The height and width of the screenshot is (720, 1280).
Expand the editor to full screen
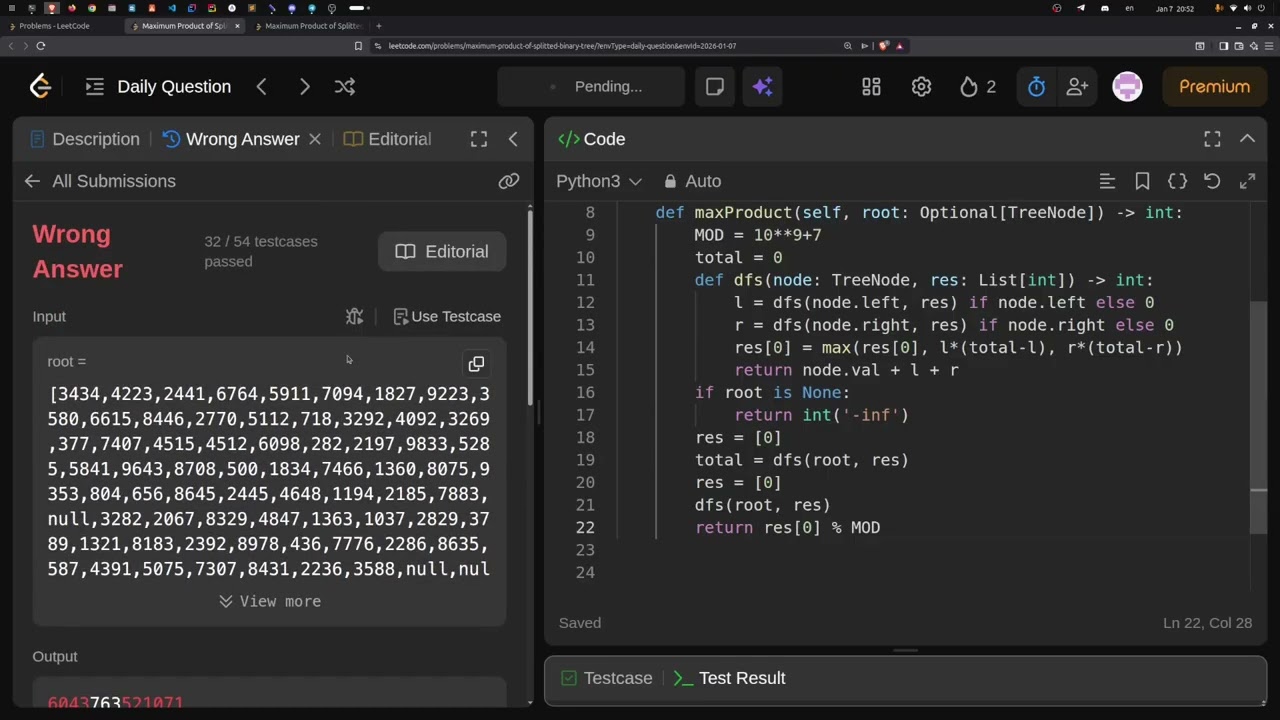[1247, 181]
